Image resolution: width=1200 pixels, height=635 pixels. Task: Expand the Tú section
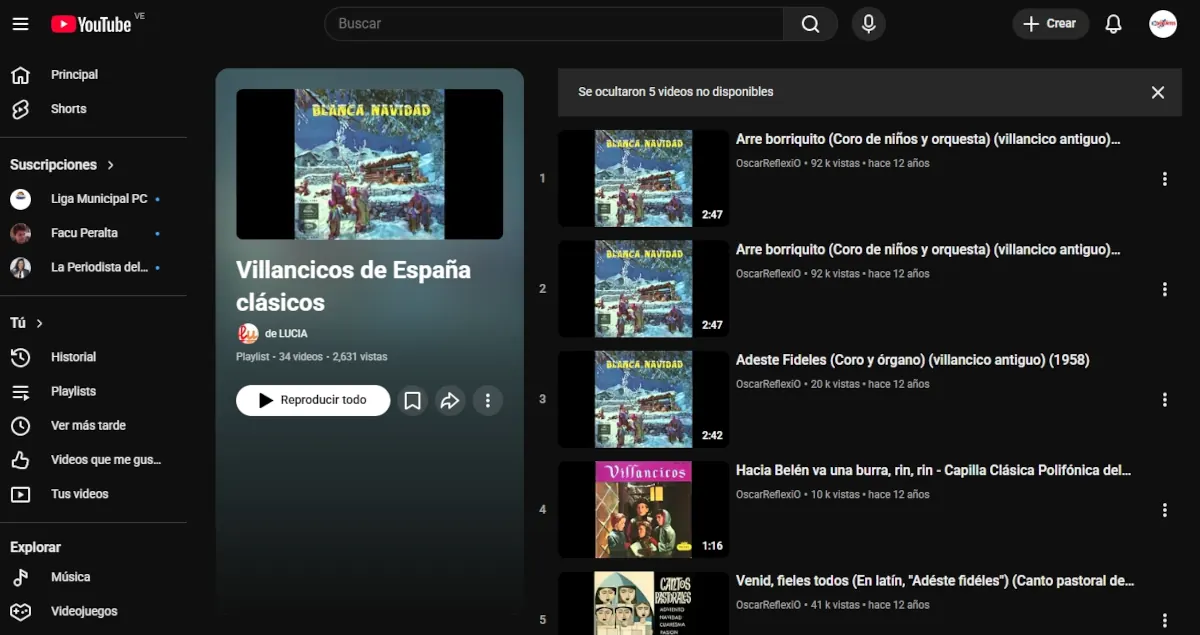click(27, 323)
